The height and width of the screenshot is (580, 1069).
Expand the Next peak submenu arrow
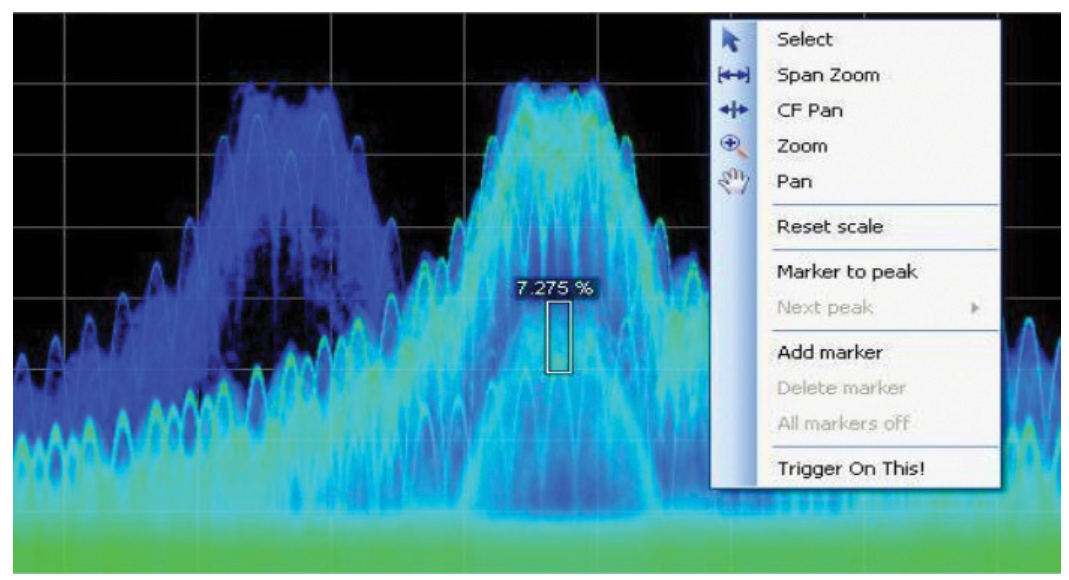[x=975, y=308]
